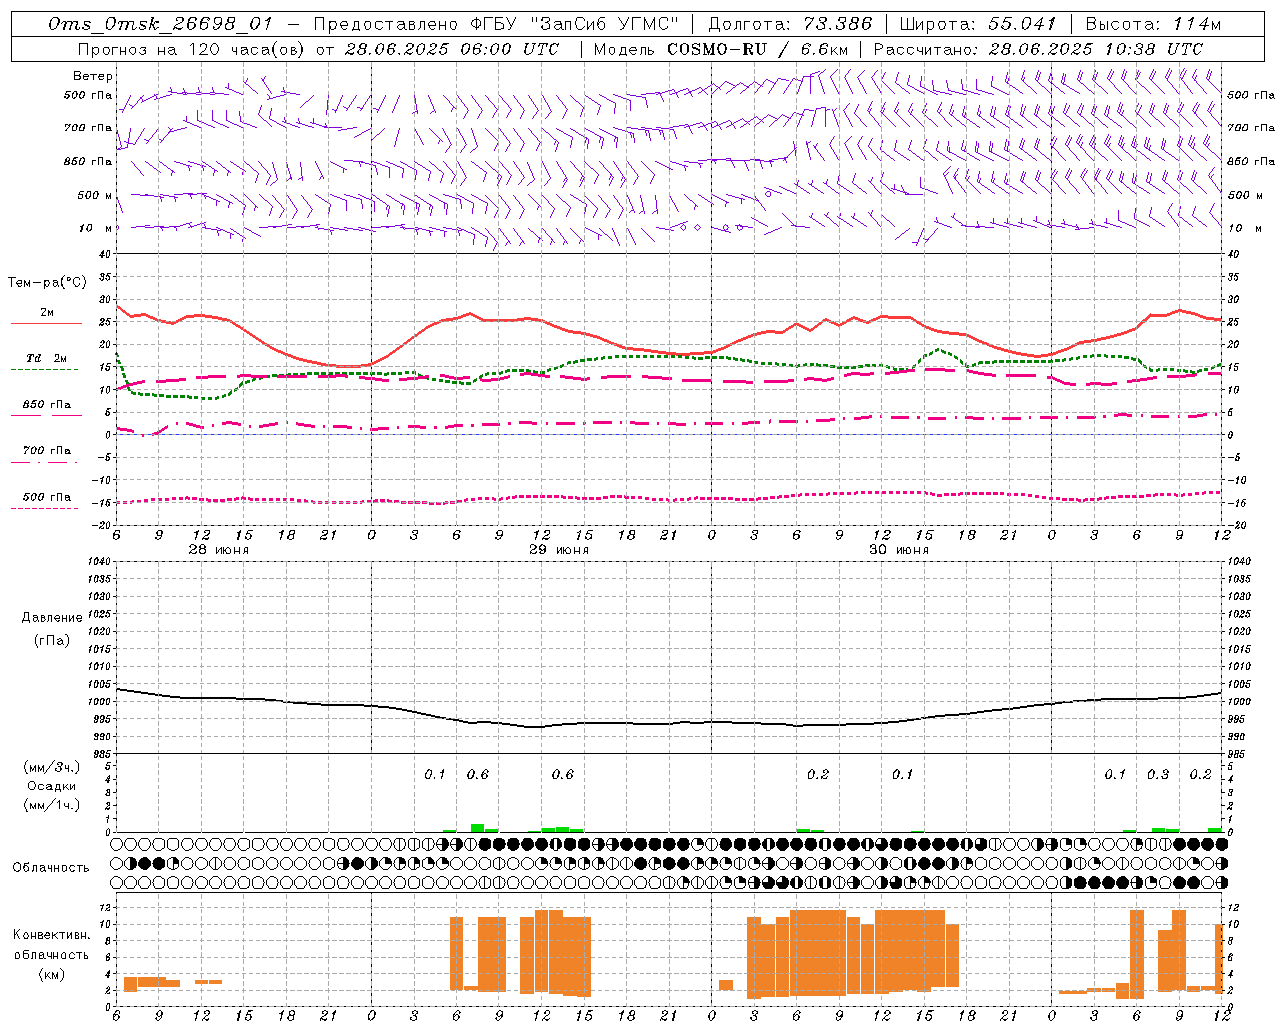This screenshot has height=1024, width=1280.
Task: Click the Давление panel label
Action: pyautogui.click(x=52, y=618)
